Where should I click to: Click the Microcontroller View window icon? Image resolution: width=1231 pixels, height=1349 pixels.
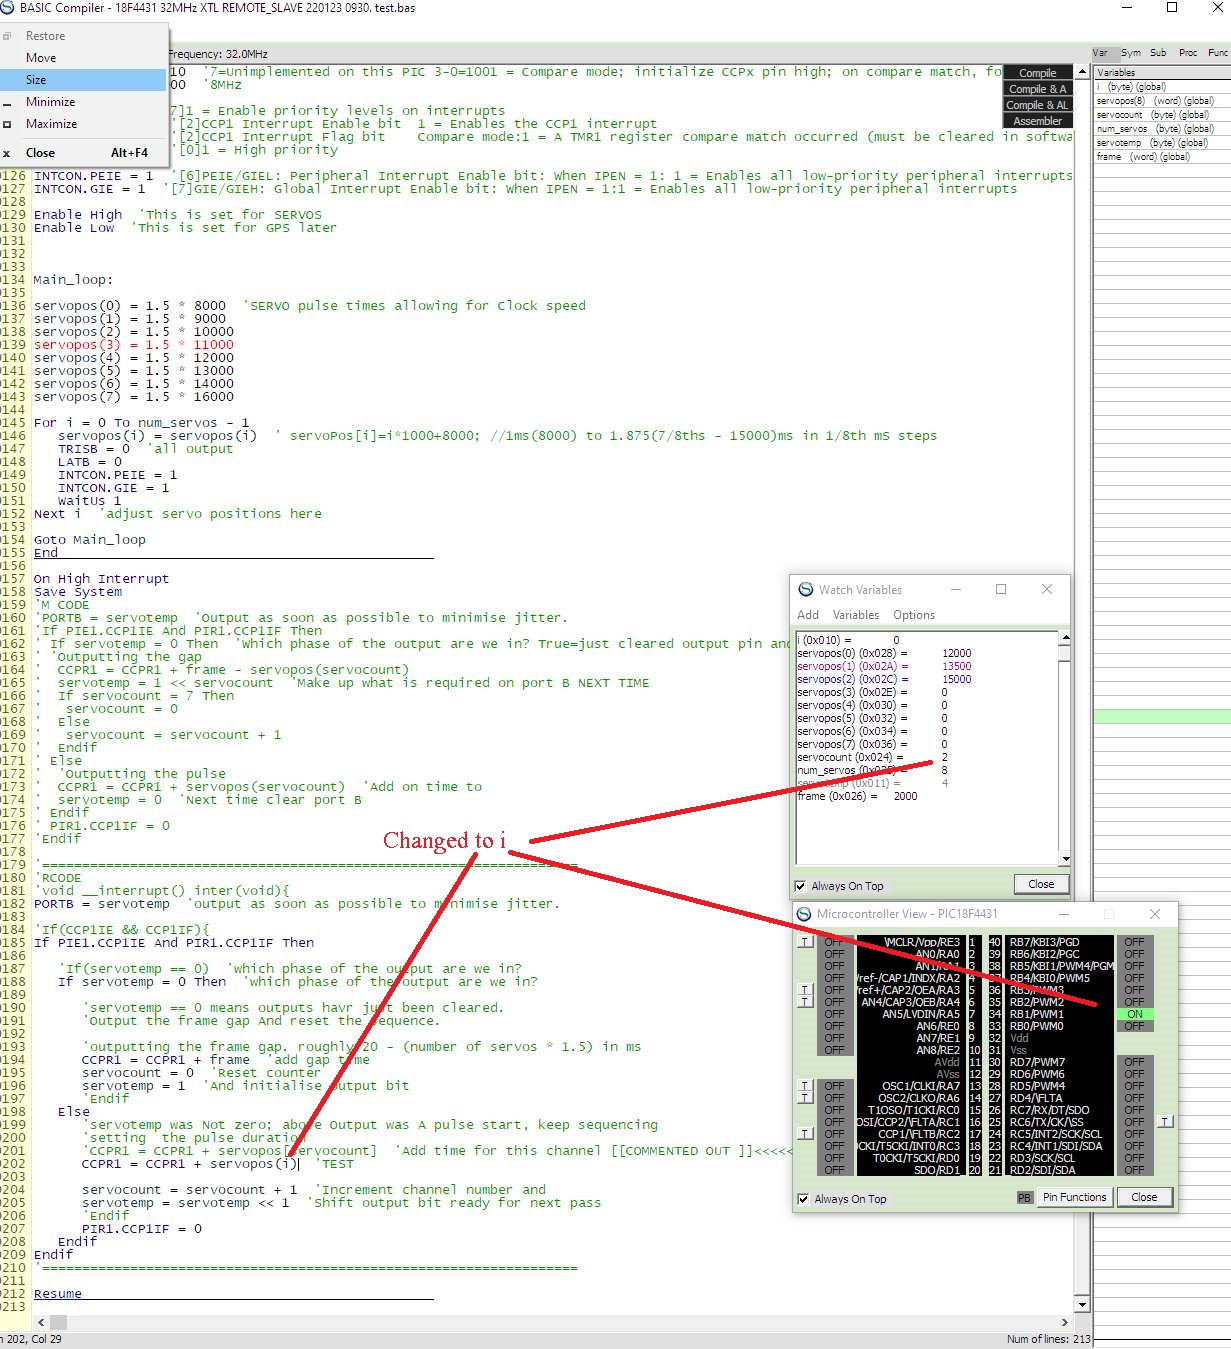(x=804, y=914)
